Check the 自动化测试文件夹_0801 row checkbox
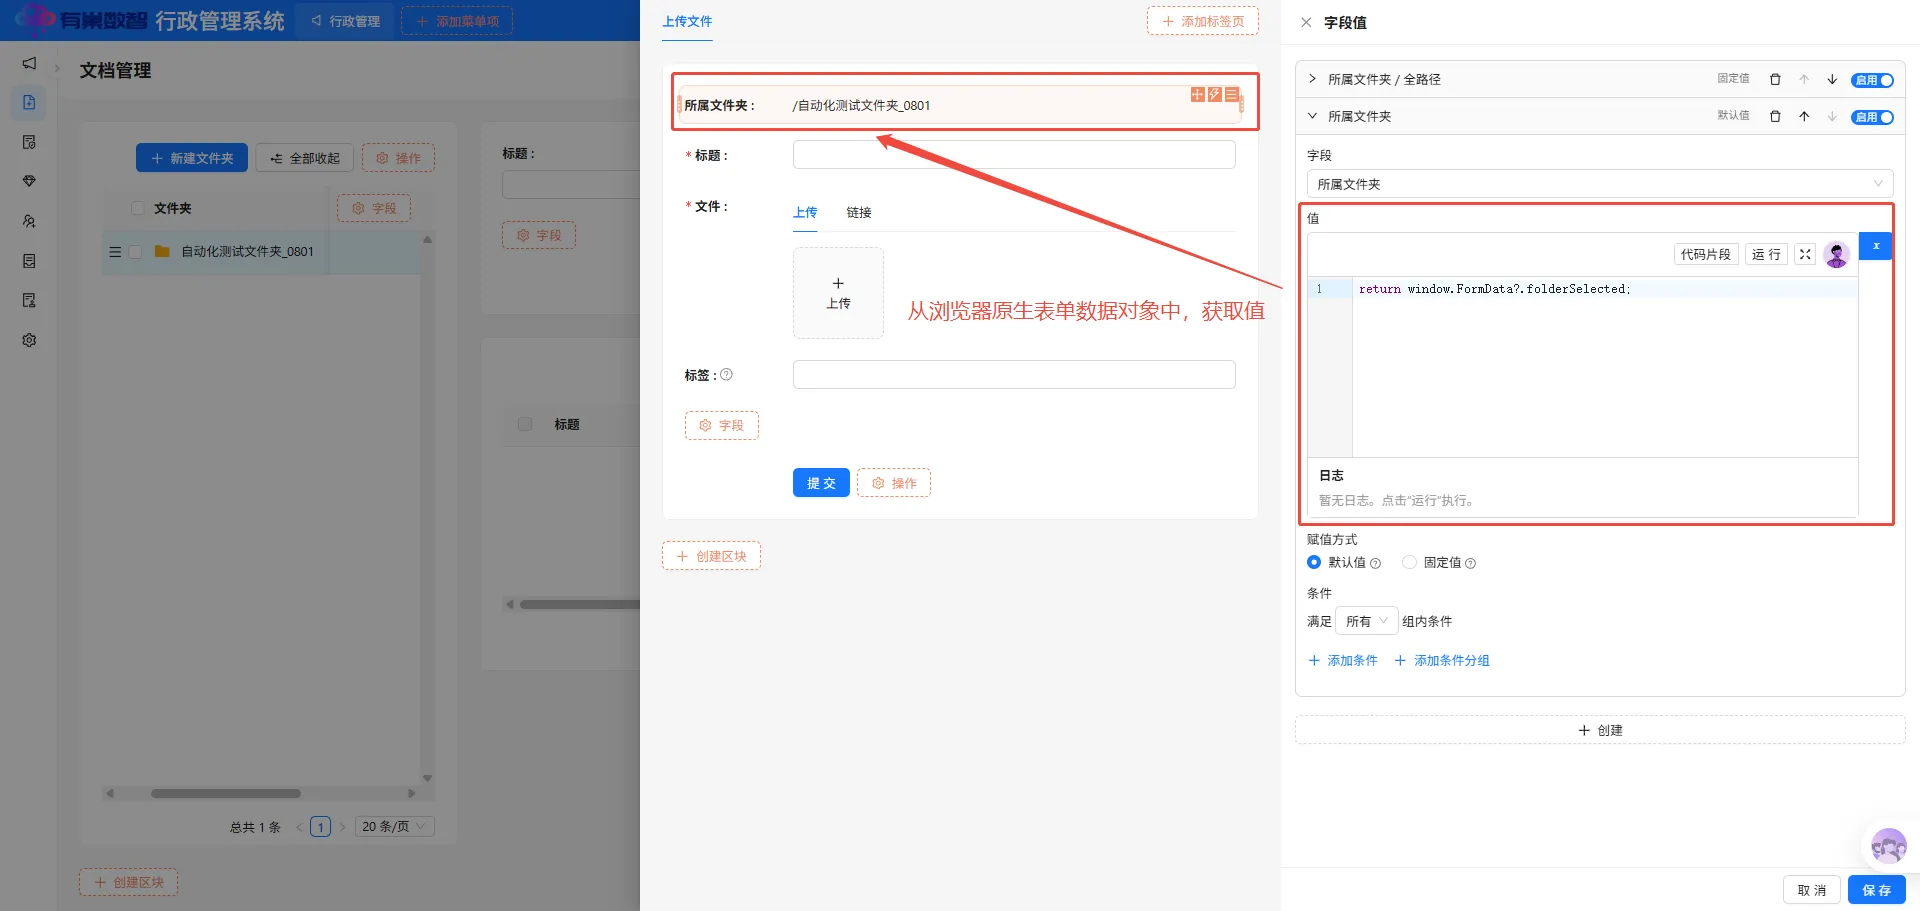Screen dimensions: 1920x911 click(135, 252)
